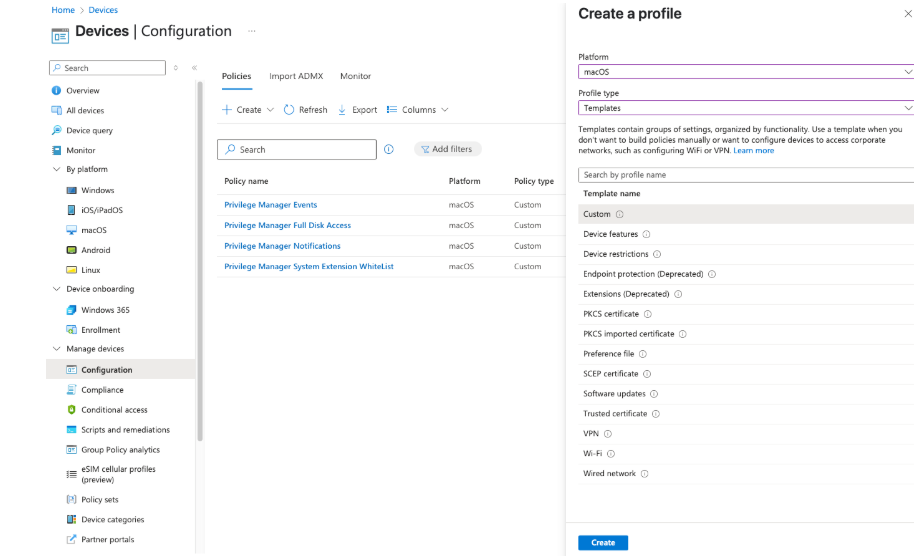Open the Windows 365 icon
The height and width of the screenshot is (556, 921).
click(72, 310)
